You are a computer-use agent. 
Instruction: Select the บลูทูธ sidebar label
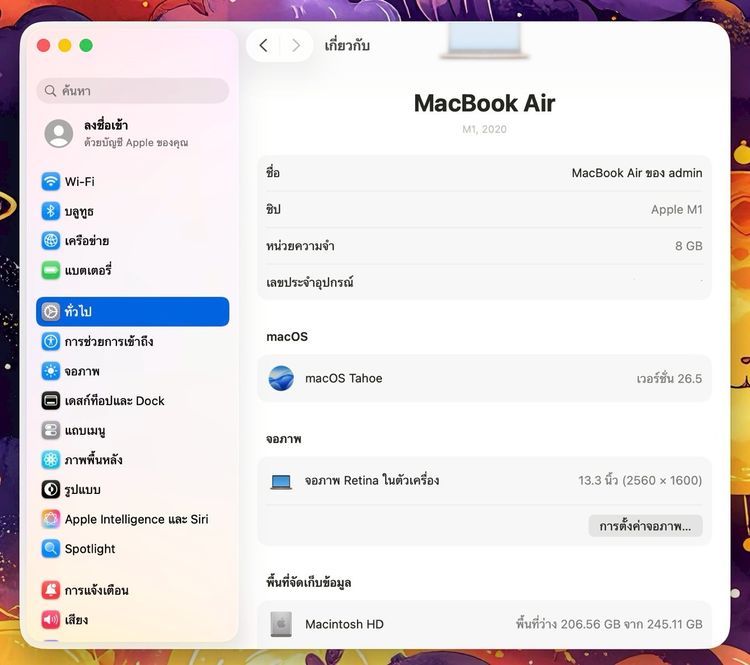(x=79, y=211)
